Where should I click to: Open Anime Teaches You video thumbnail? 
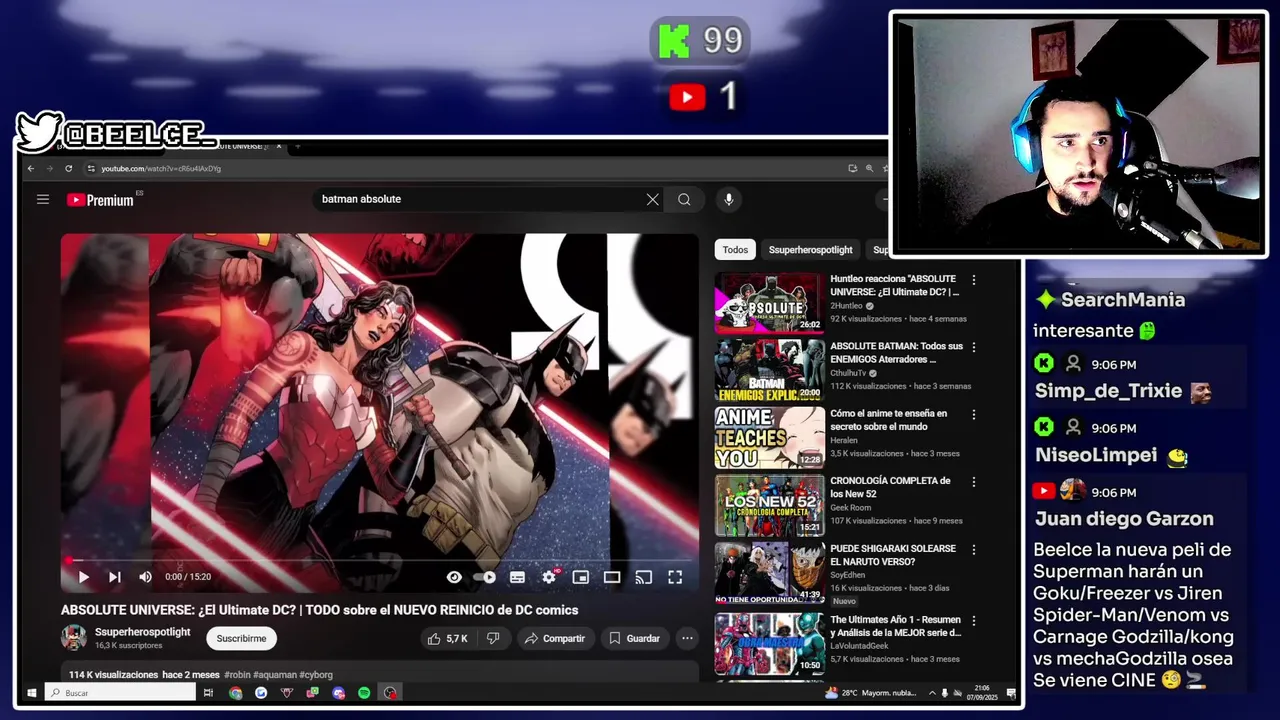[769, 437]
